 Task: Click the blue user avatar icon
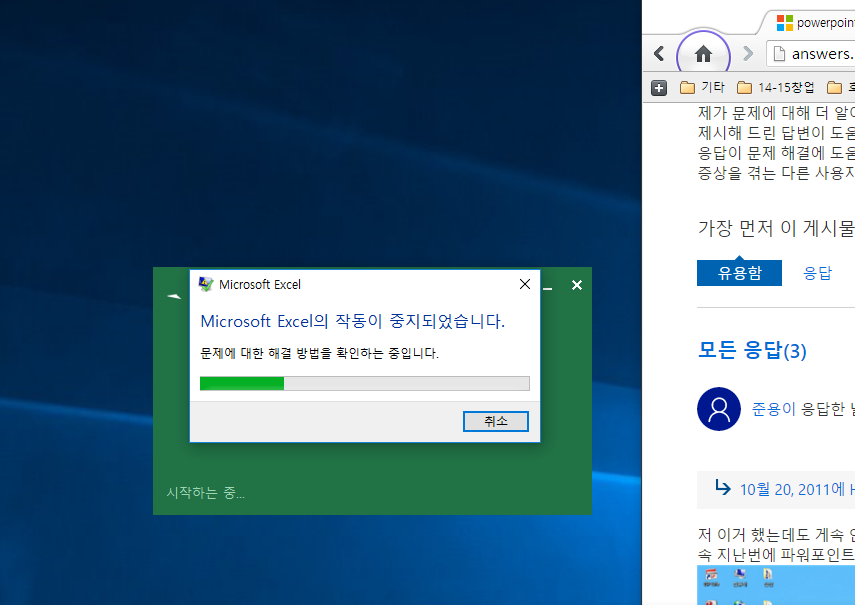pyautogui.click(x=719, y=409)
